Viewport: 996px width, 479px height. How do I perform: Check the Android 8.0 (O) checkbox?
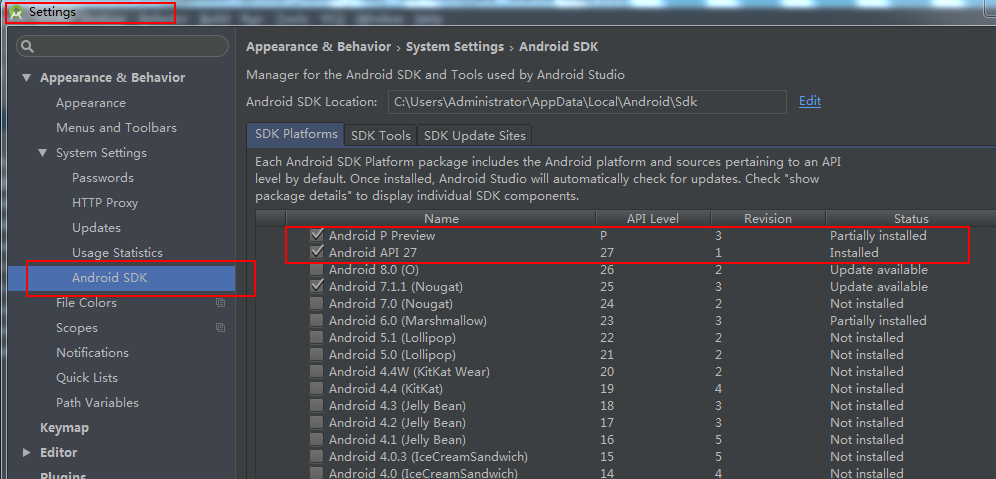pyautogui.click(x=316, y=269)
